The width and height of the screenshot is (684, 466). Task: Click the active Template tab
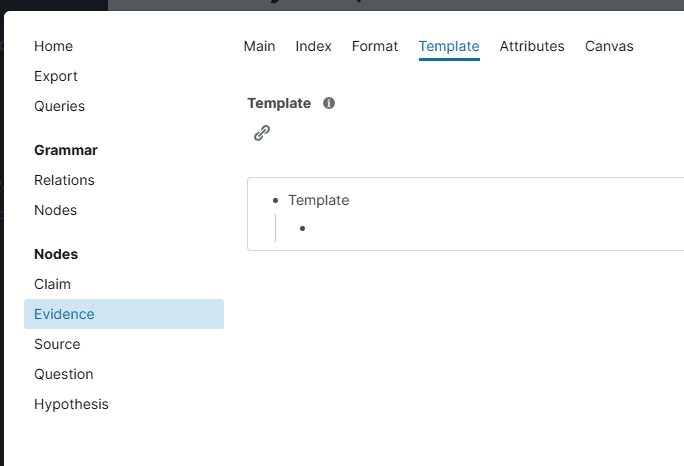point(449,46)
